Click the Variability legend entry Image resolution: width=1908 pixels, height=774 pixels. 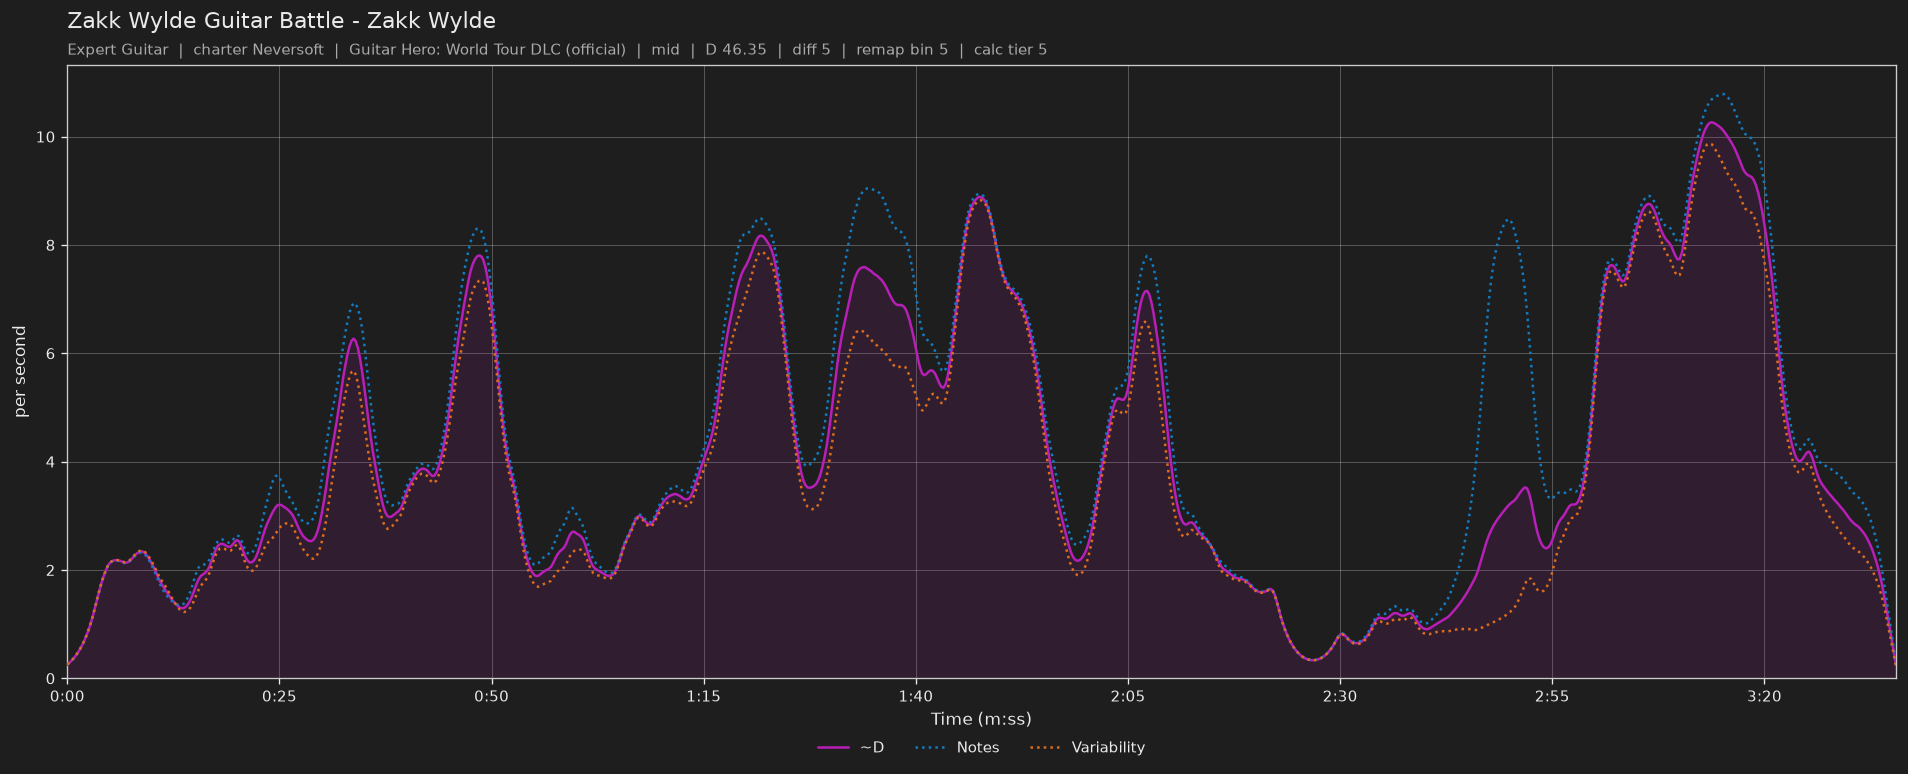[x=1087, y=747]
